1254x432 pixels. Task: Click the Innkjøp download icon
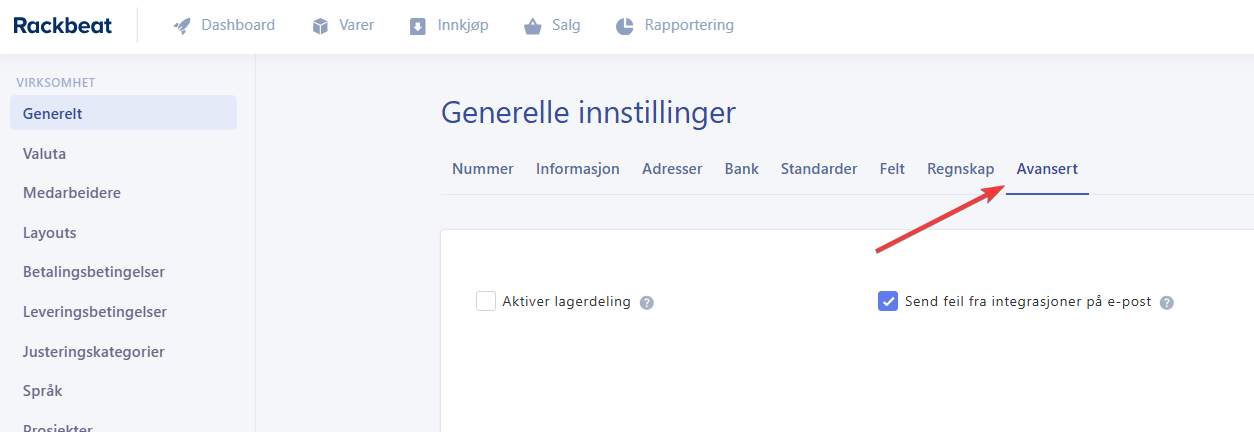pos(418,26)
